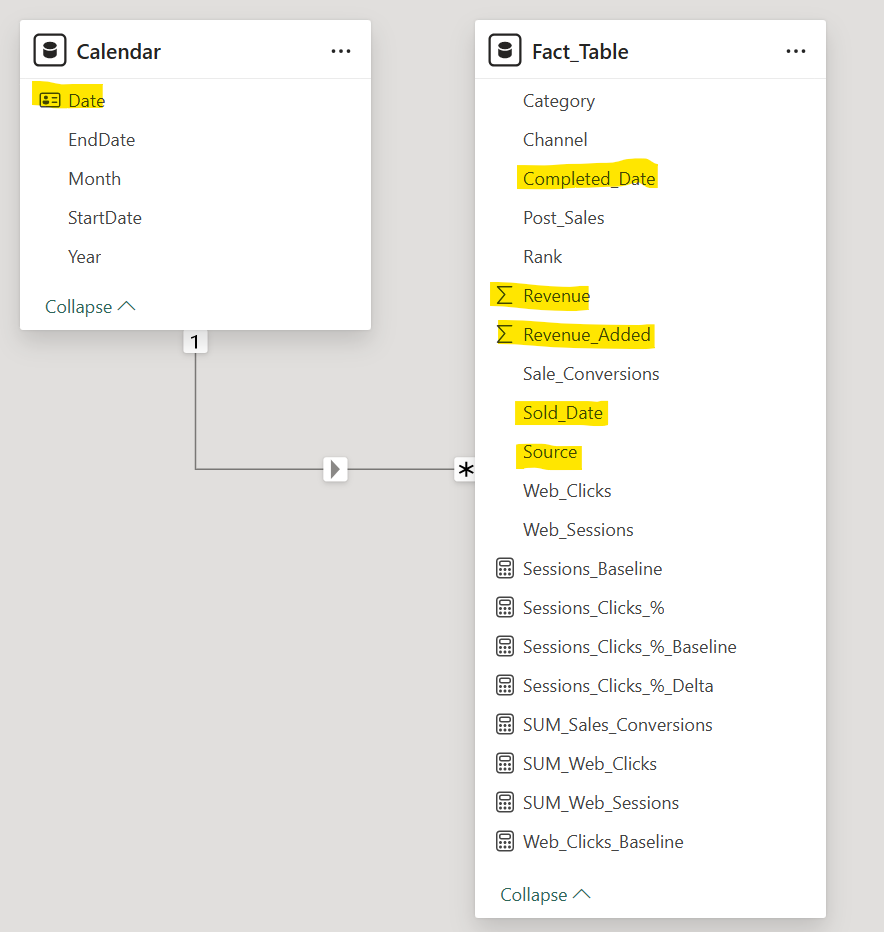The width and height of the screenshot is (884, 932).
Task: Click the Calendar table database icon
Action: 50,51
